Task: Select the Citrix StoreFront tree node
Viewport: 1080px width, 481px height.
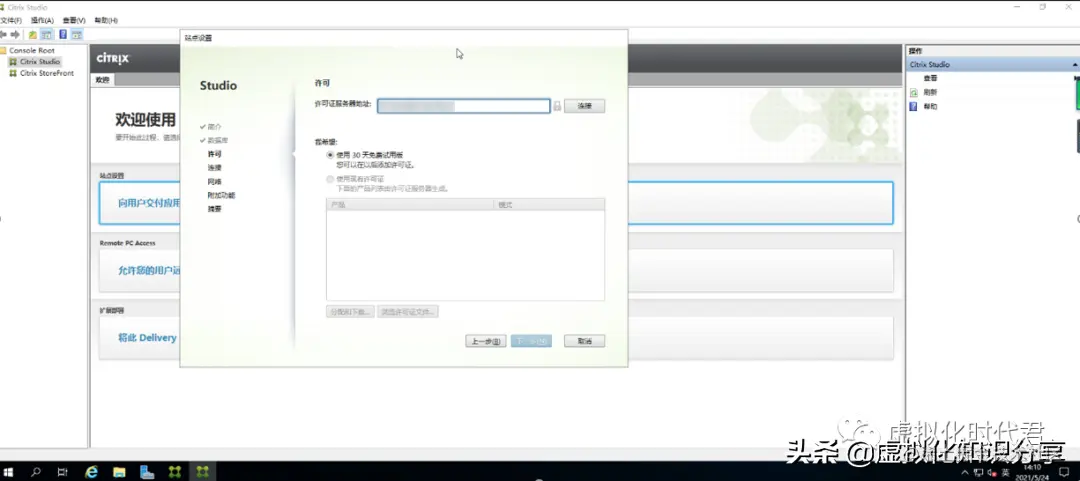Action: 47,72
